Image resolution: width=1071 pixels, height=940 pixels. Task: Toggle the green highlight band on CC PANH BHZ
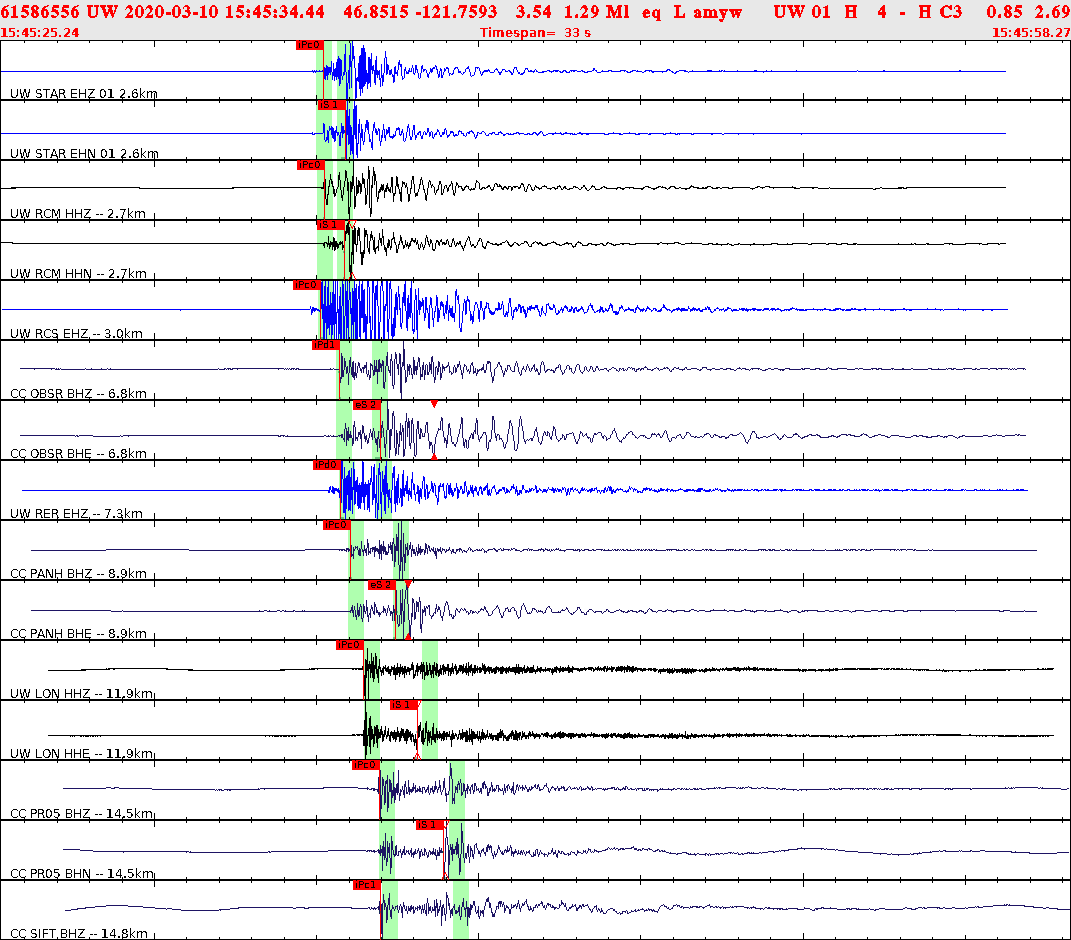click(355, 555)
